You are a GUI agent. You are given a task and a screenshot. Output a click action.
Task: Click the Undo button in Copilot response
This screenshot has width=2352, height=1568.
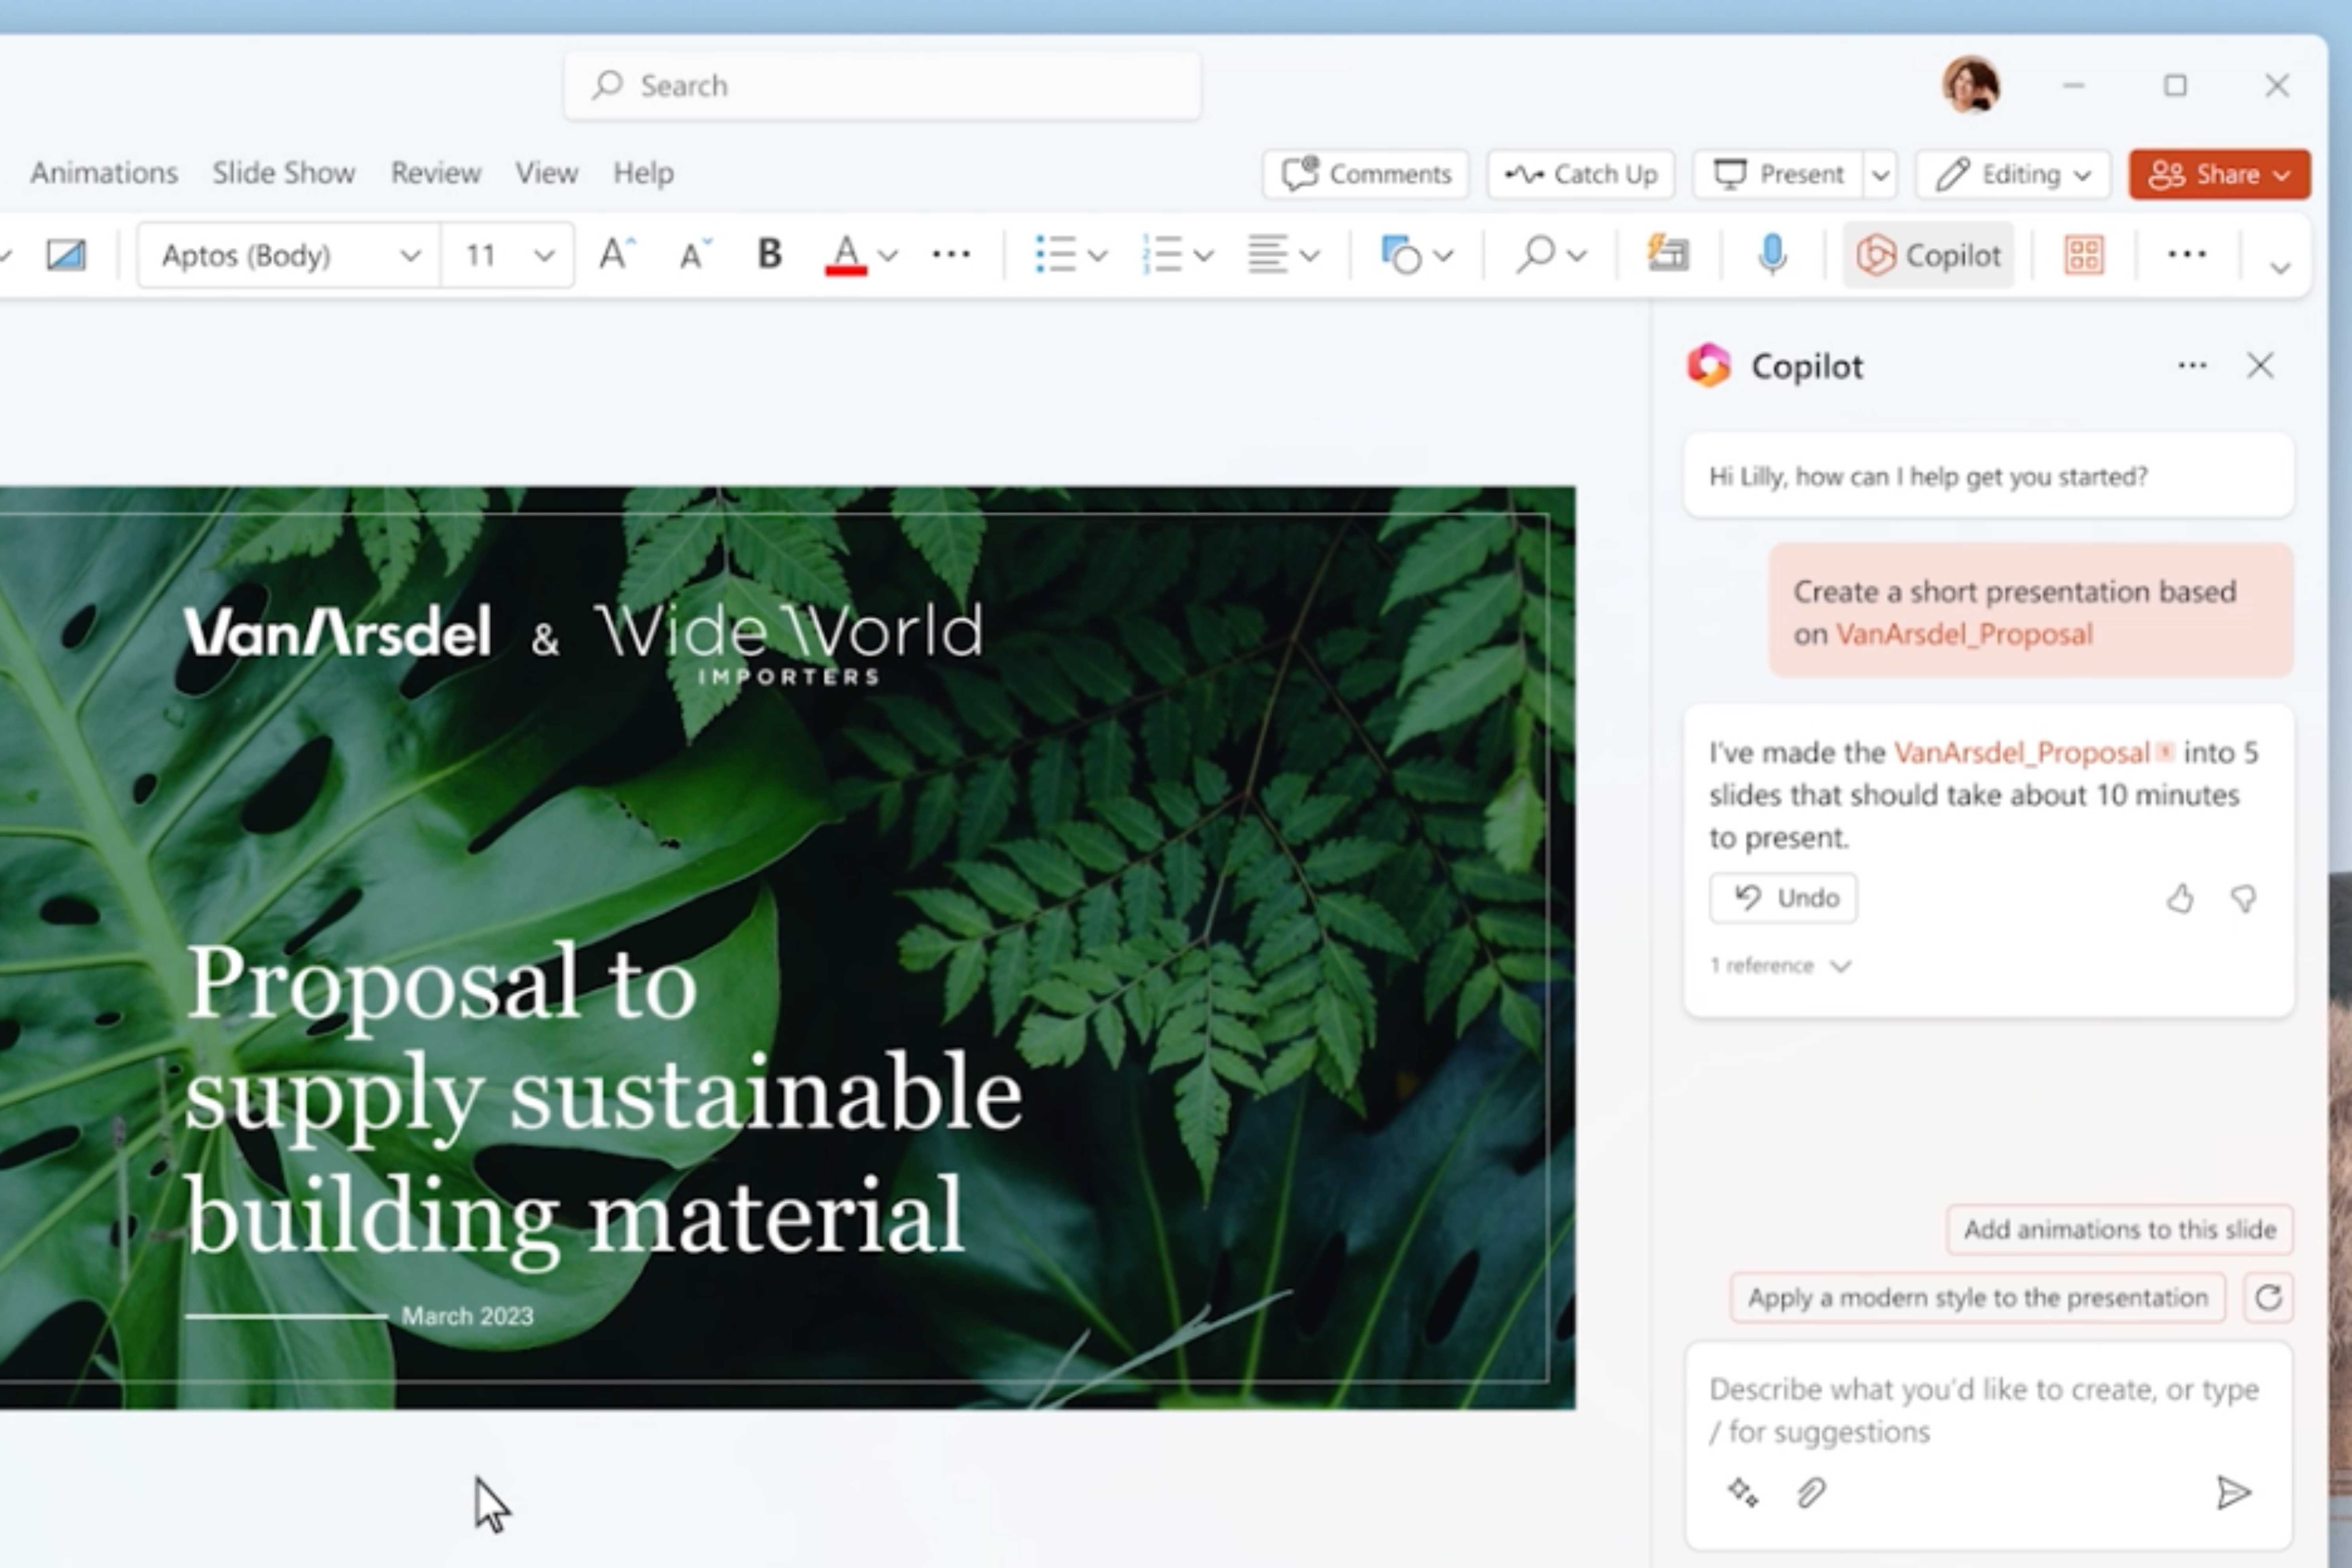(x=1783, y=898)
